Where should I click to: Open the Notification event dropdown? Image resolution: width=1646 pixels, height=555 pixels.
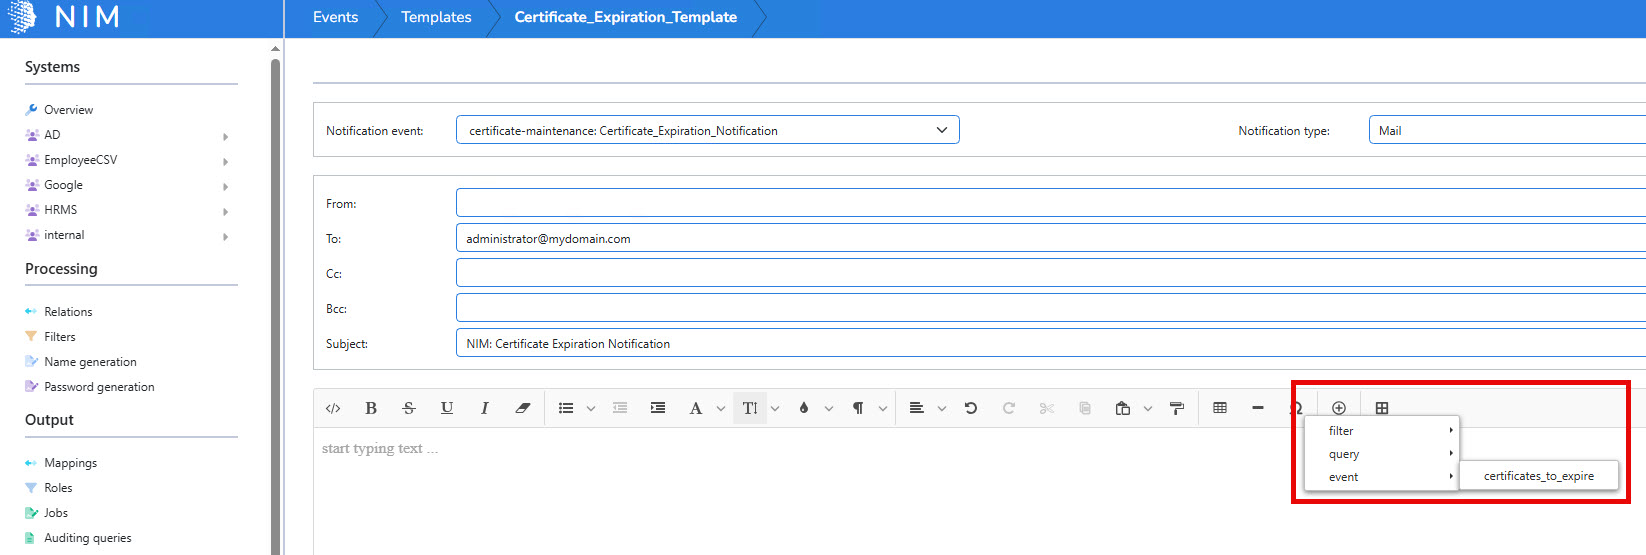pyautogui.click(x=708, y=130)
